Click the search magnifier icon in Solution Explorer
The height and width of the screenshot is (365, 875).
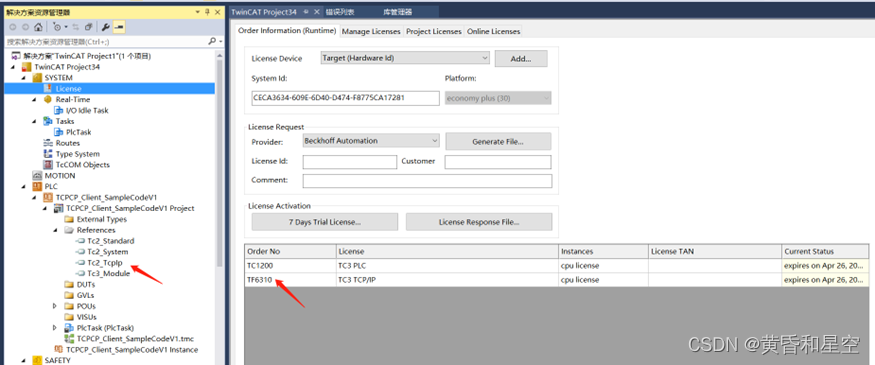tap(211, 41)
